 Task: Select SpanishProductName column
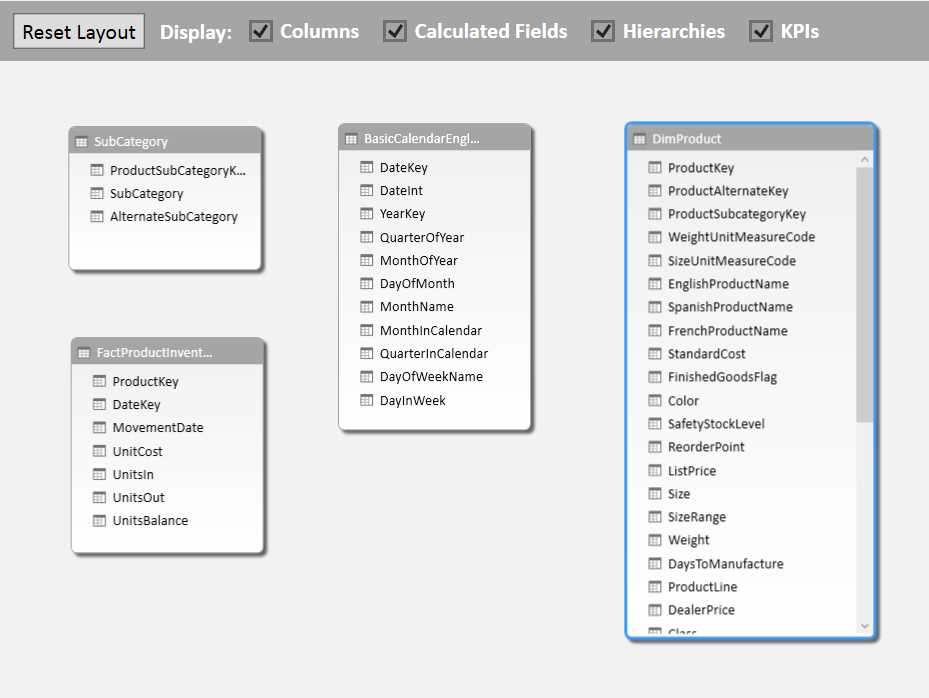730,307
